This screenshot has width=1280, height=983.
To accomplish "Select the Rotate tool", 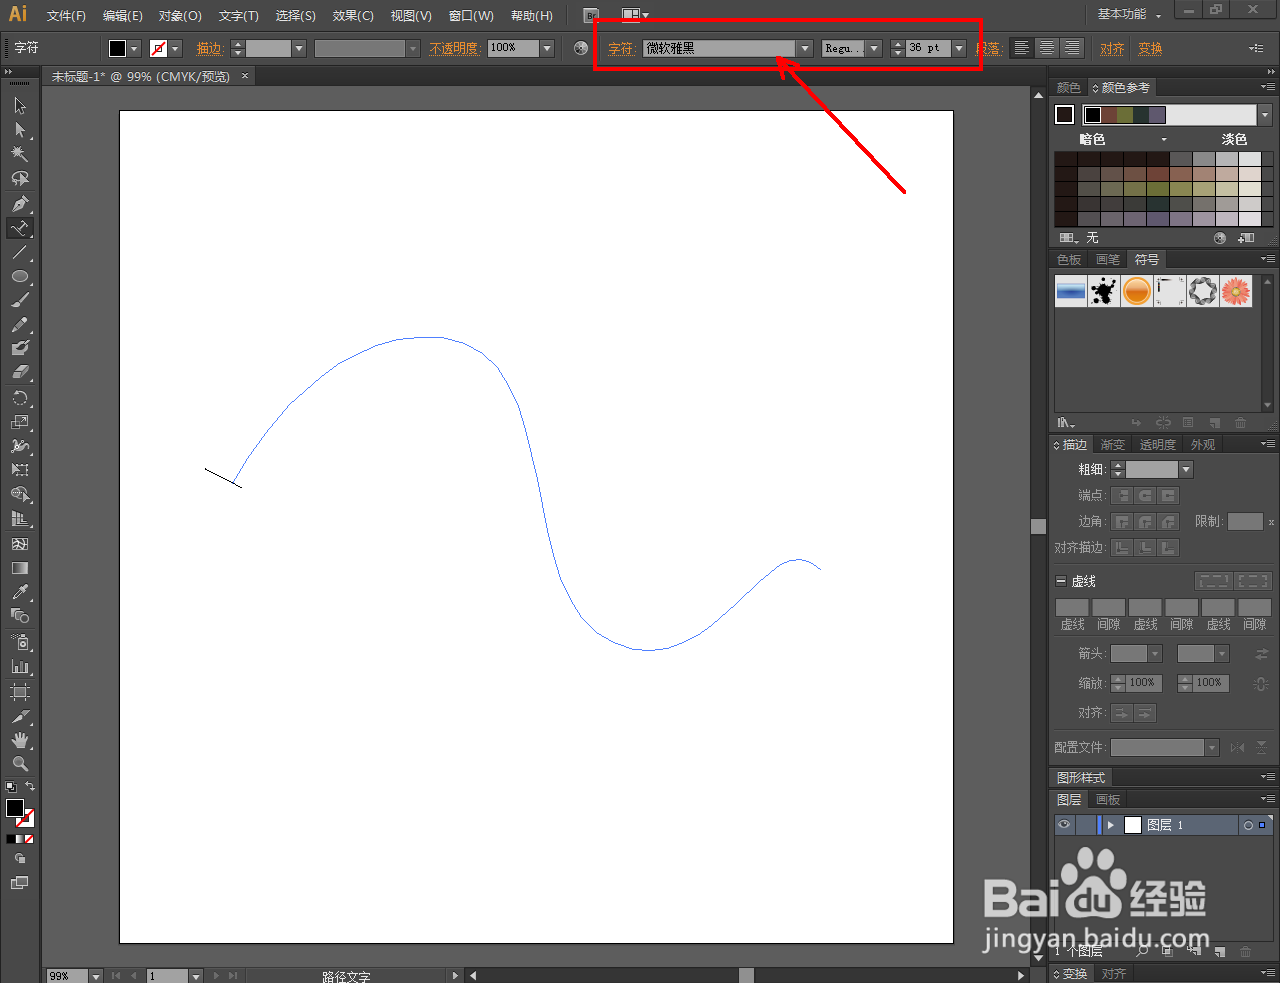I will point(20,398).
